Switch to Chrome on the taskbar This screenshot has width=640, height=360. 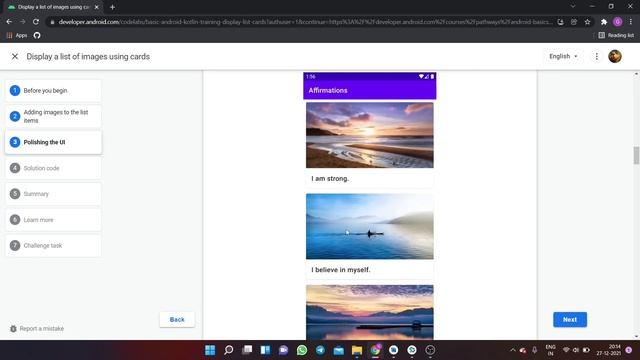[376, 350]
